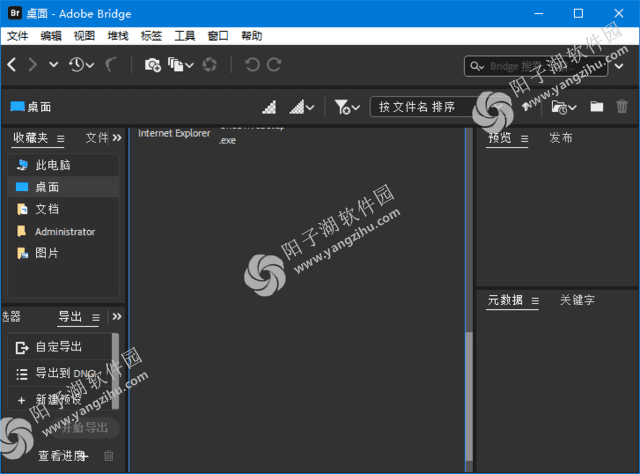
Task: Open thumbnail quality options dropdown
Action: [x=302, y=107]
